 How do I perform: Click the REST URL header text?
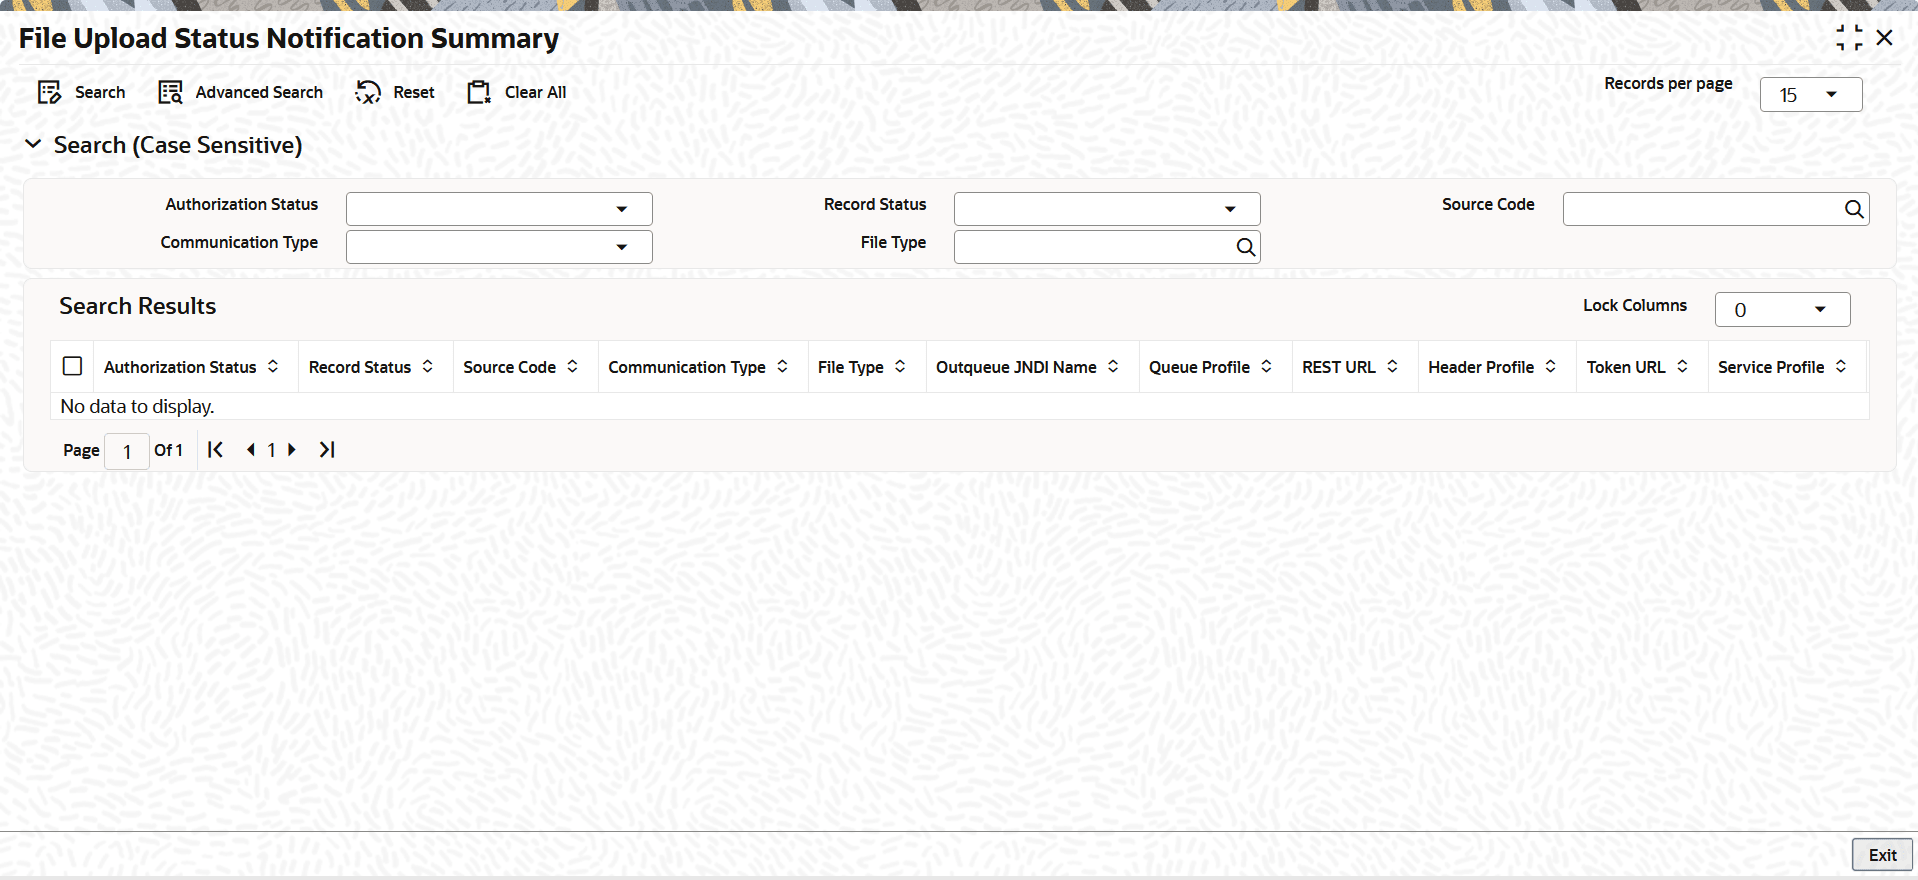click(1339, 367)
